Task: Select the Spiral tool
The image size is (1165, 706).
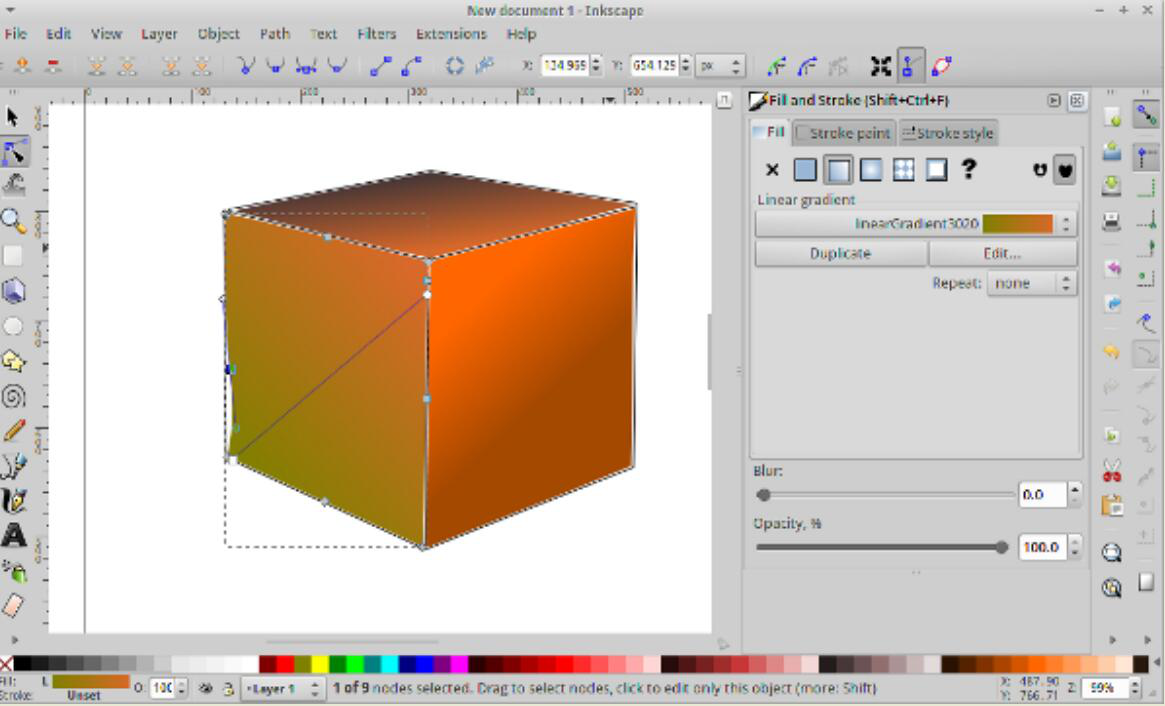Action: (13, 396)
